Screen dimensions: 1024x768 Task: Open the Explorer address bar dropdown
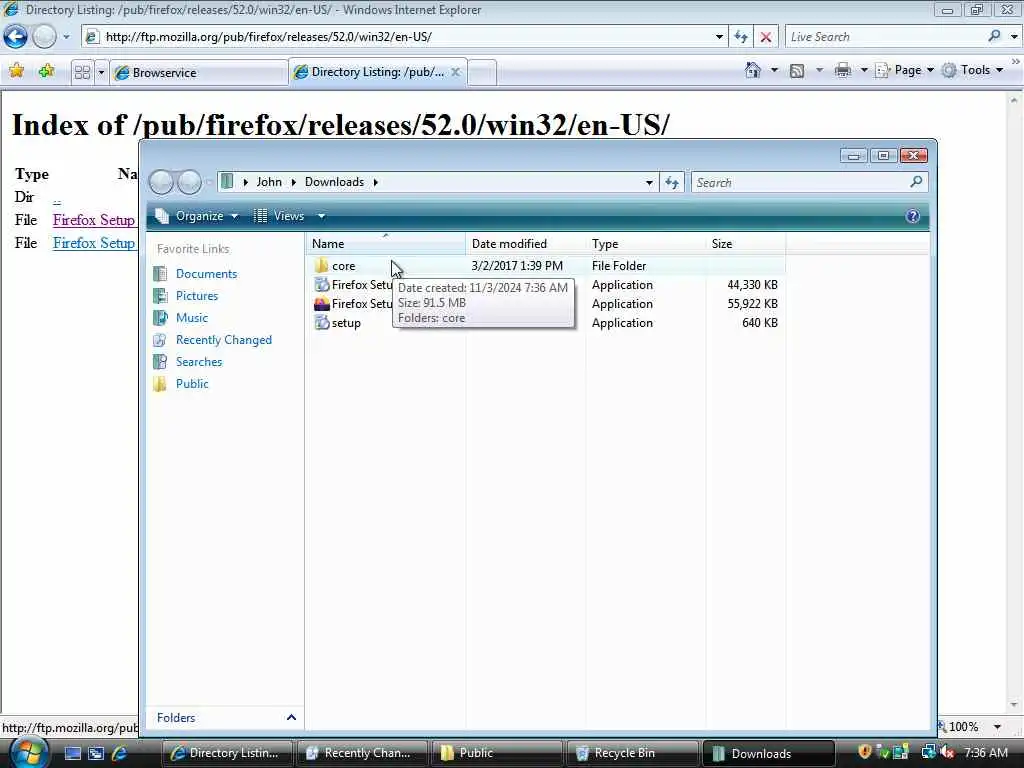pyautogui.click(x=648, y=183)
